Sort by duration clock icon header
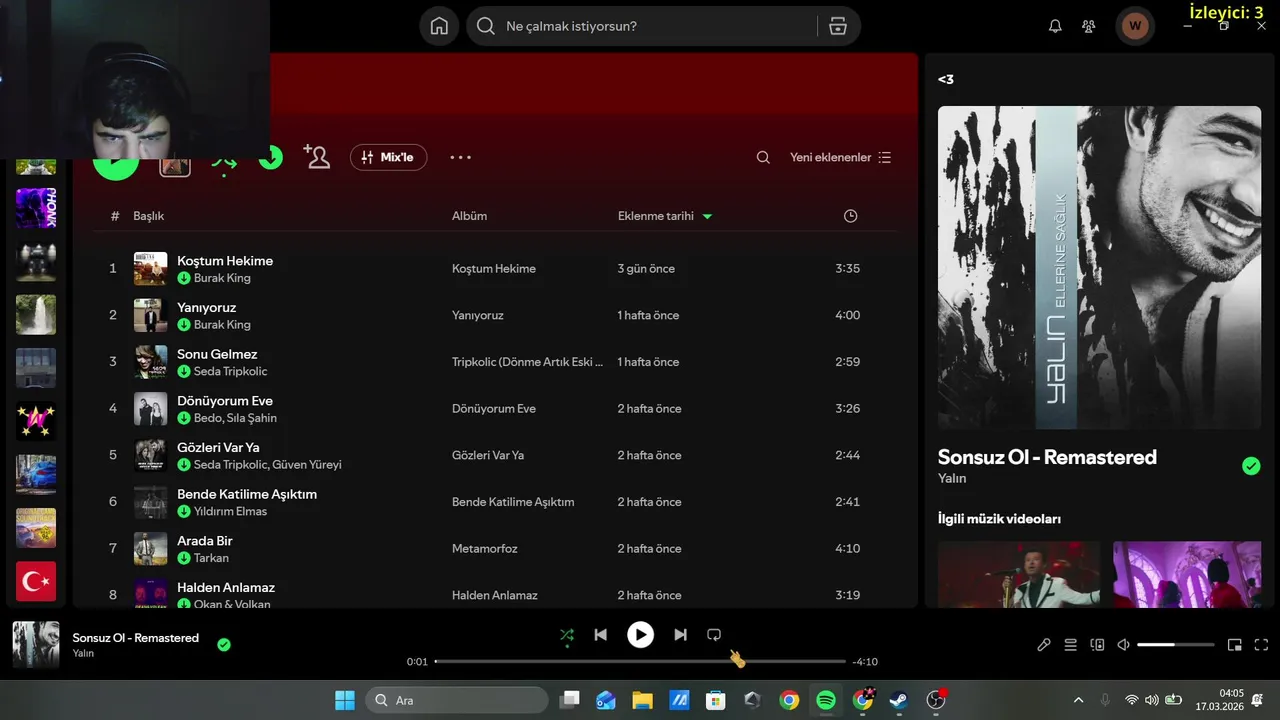Viewport: 1280px width, 720px height. pos(850,216)
